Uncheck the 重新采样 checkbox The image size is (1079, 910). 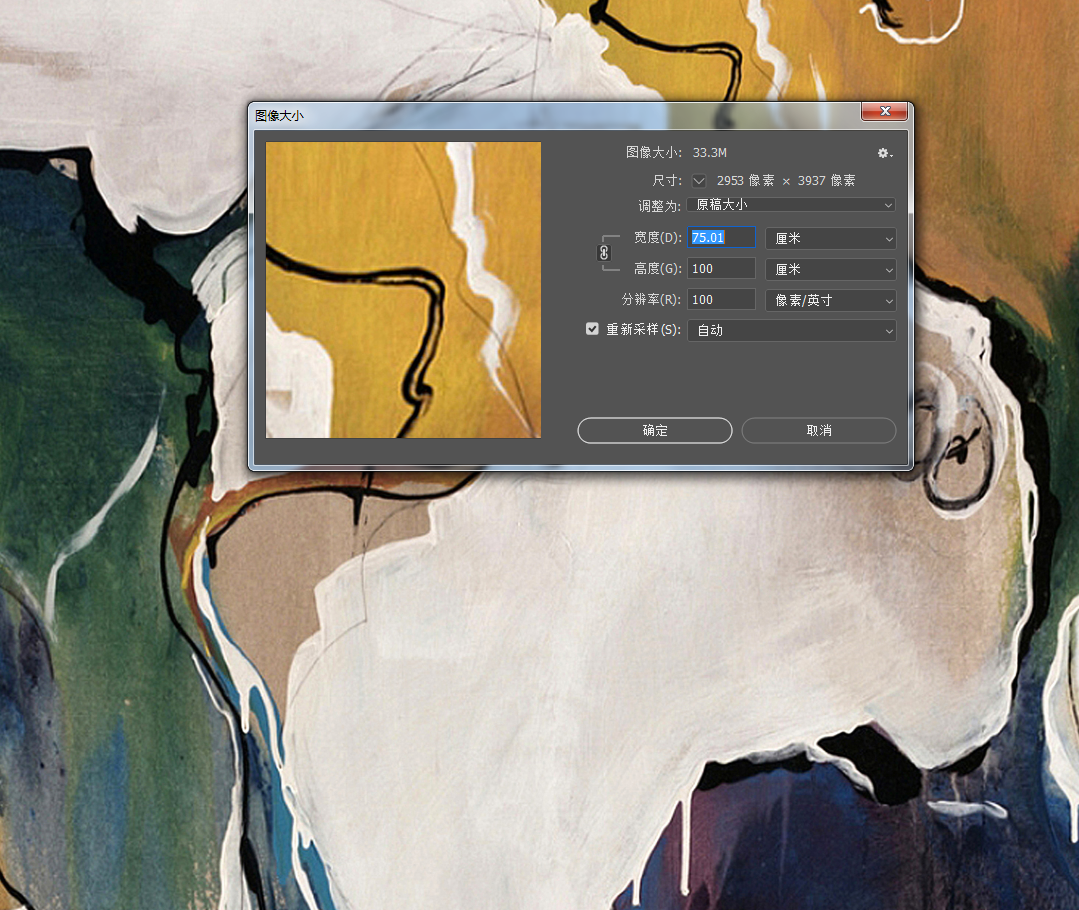[x=592, y=329]
